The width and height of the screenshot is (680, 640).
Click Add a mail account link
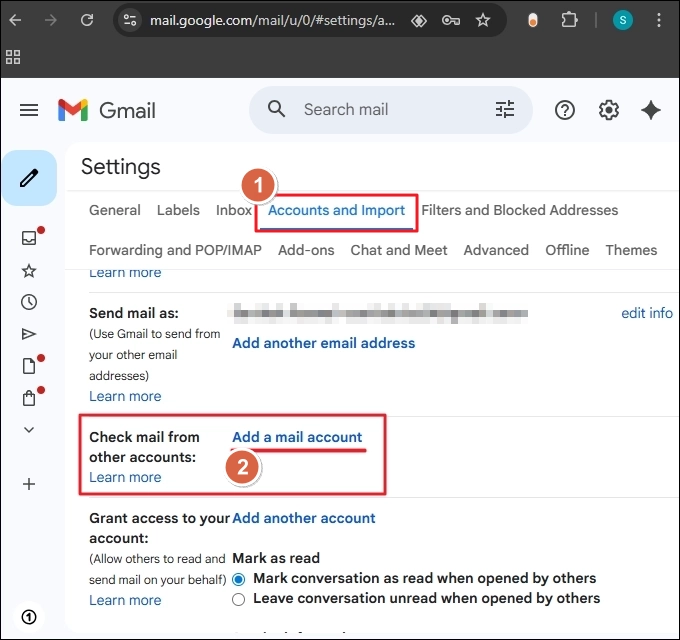[x=297, y=437]
